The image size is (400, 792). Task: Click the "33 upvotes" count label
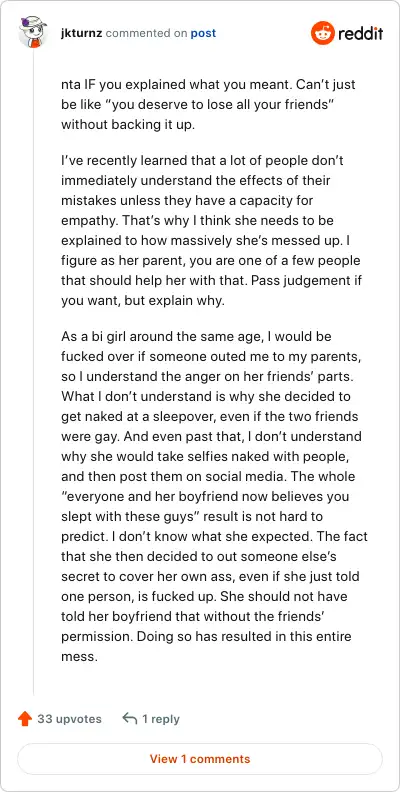[x=69, y=719]
